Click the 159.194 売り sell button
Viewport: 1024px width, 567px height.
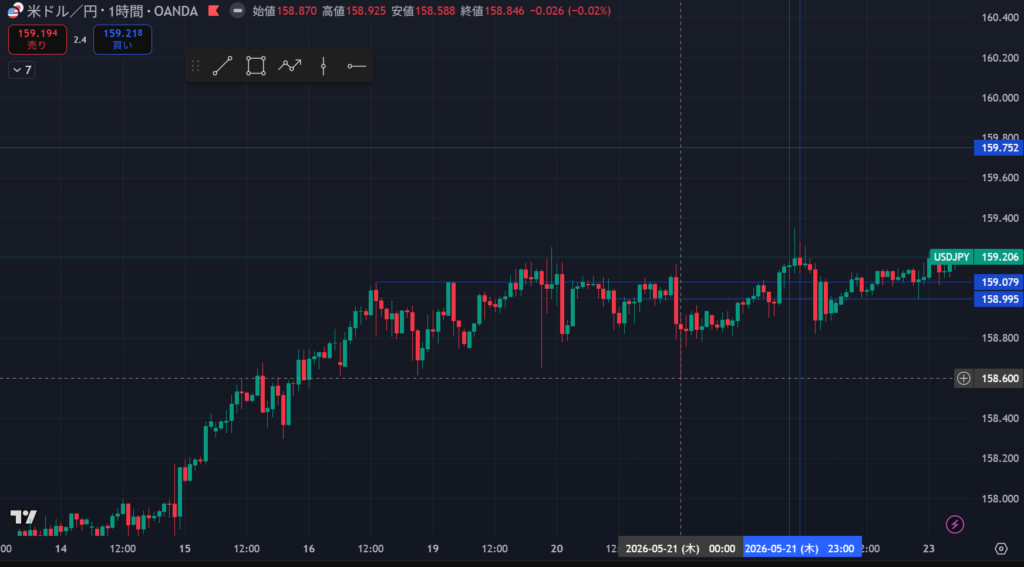tap(37, 39)
